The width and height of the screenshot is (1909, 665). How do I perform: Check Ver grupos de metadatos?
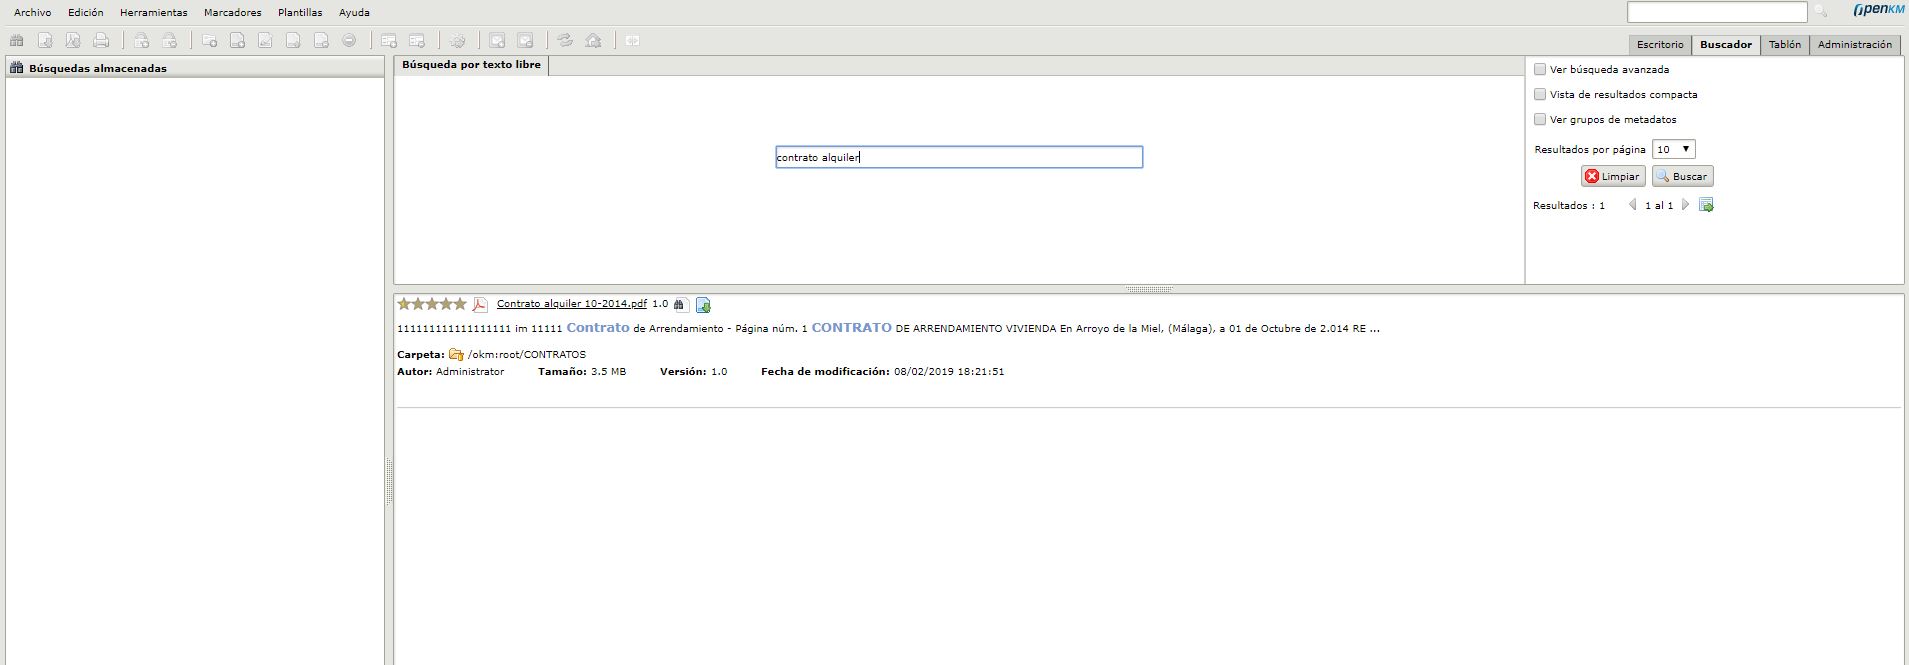click(1540, 119)
